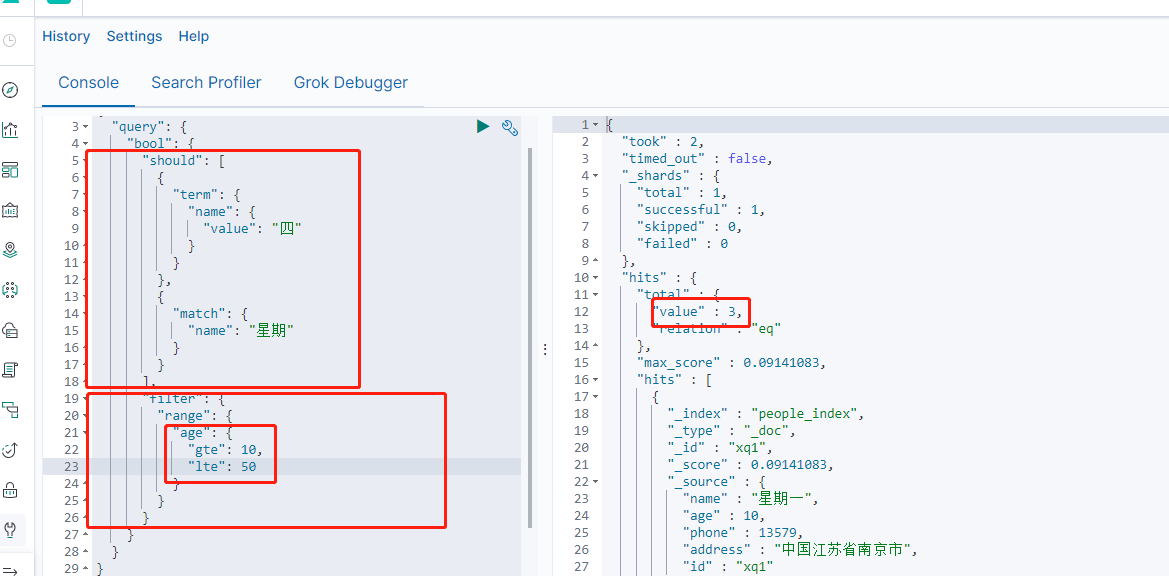This screenshot has width=1169, height=576.
Task: Click "phone" : 13579 in response
Action: coord(743,533)
